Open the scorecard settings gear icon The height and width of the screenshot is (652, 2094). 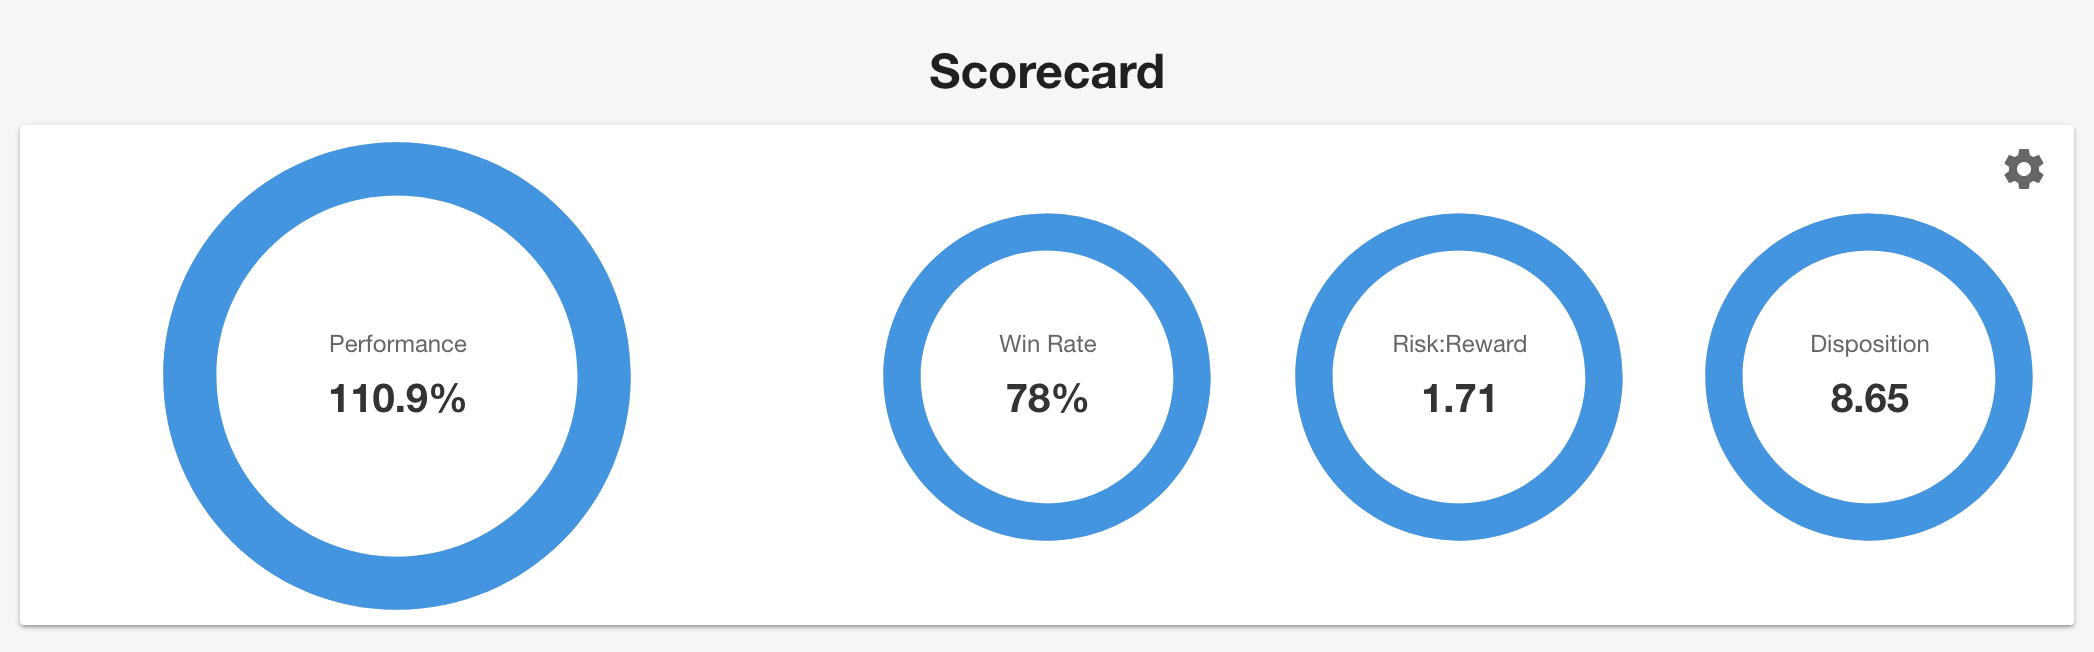pos(2024,169)
